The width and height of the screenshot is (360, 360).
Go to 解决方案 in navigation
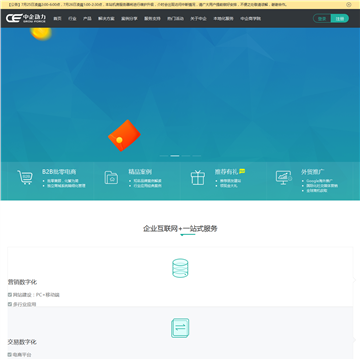pyautogui.click(x=106, y=19)
